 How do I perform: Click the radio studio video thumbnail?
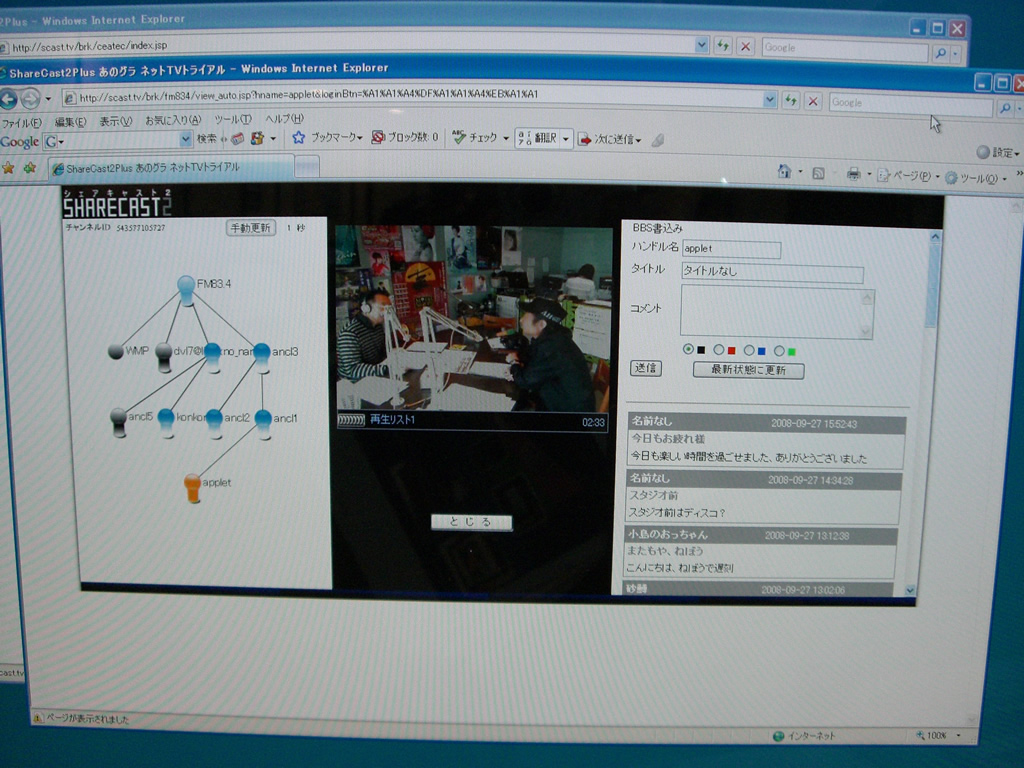473,318
